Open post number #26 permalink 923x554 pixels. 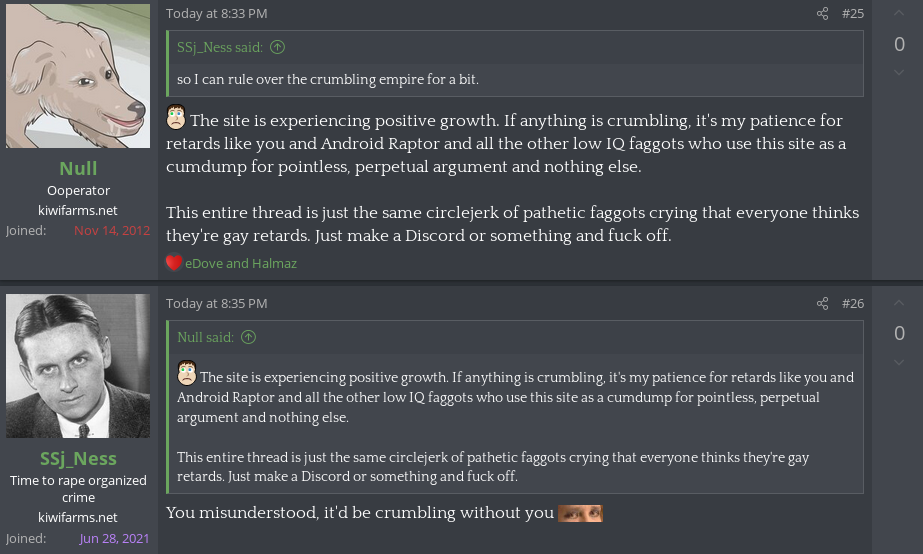[853, 303]
